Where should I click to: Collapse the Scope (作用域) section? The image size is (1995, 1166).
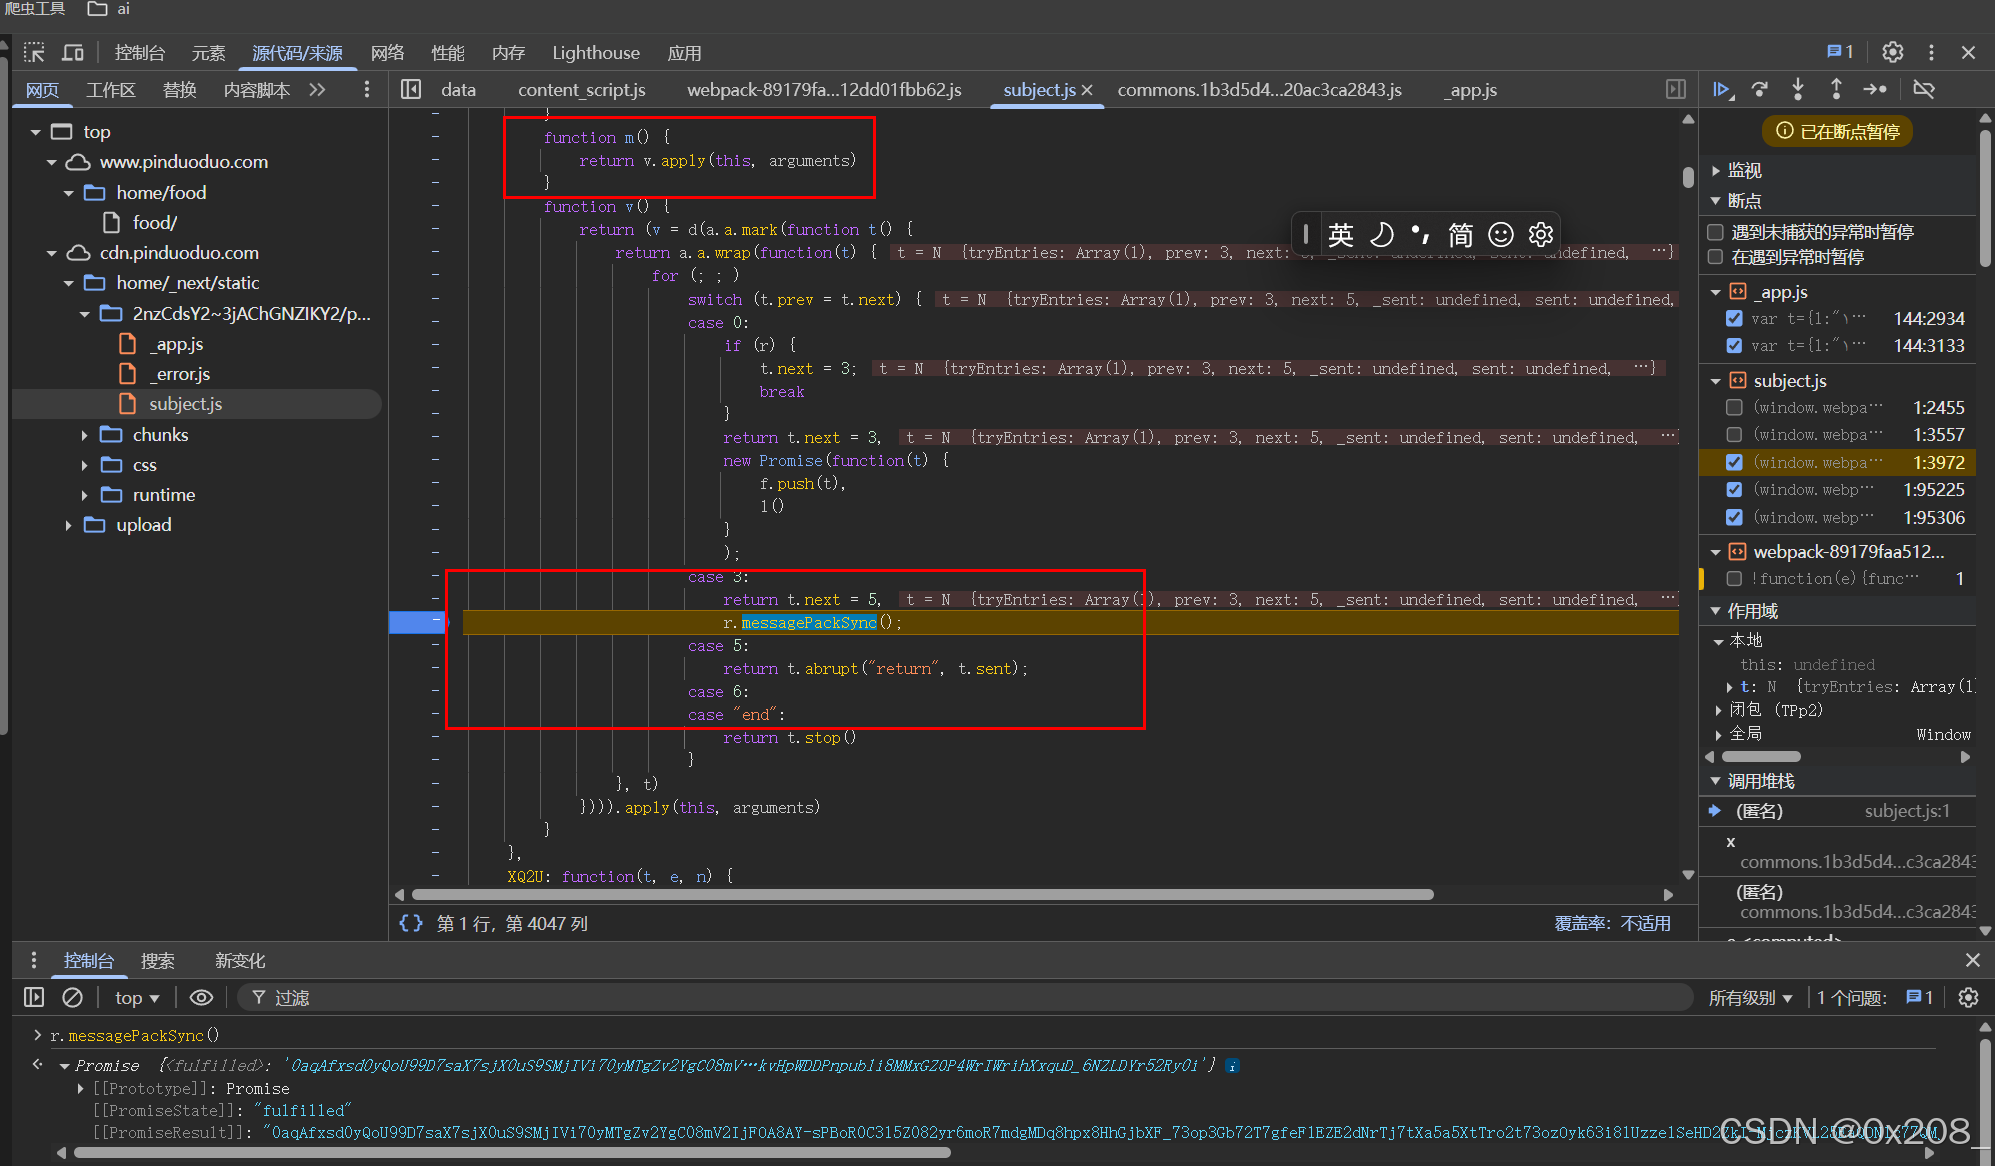[x=1716, y=611]
